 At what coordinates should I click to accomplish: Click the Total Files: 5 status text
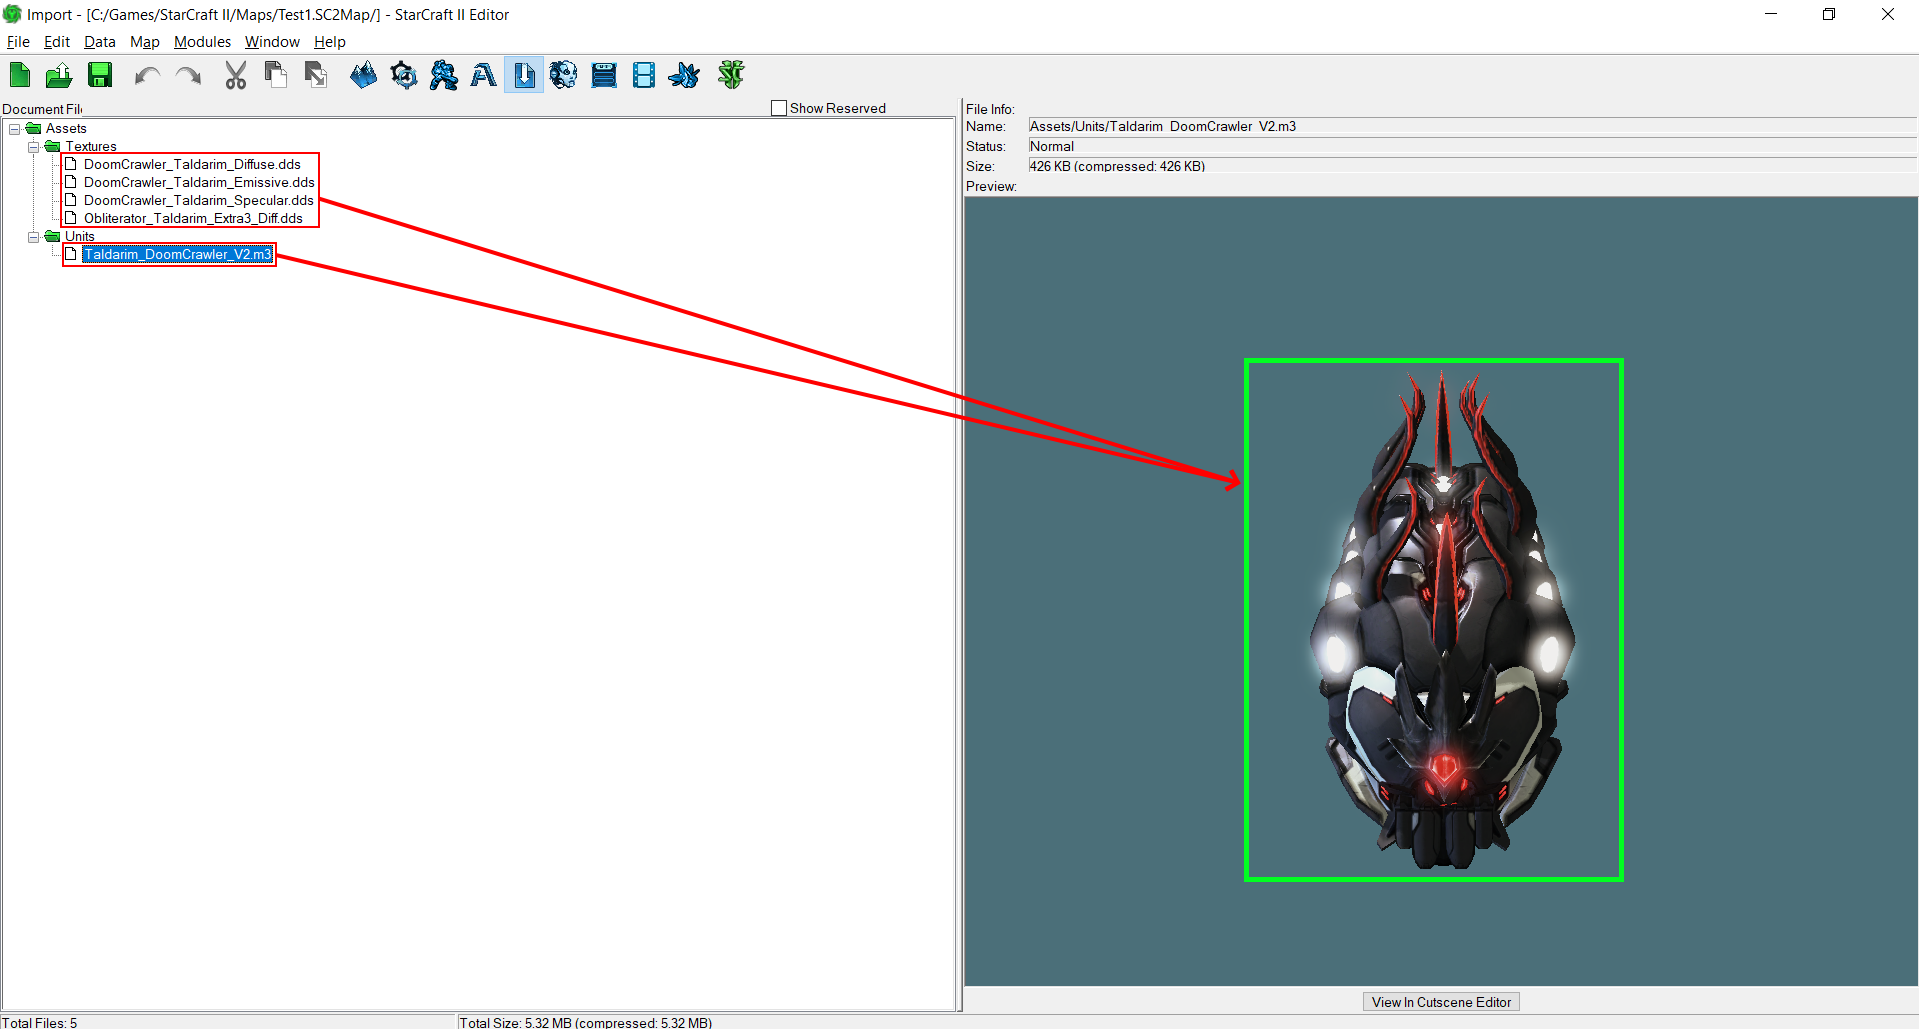point(40,1022)
